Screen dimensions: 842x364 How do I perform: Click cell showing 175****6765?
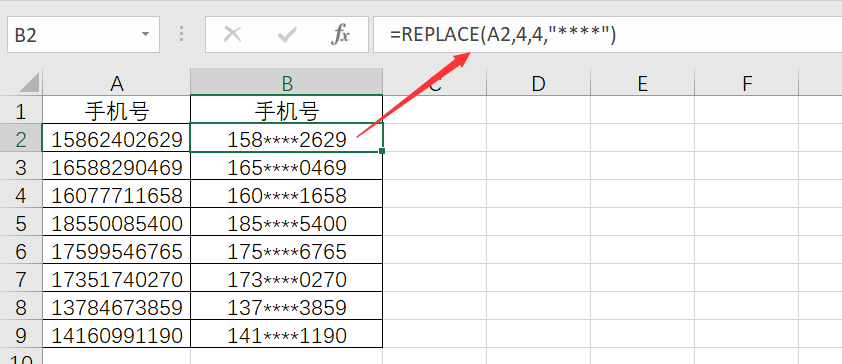[287, 250]
